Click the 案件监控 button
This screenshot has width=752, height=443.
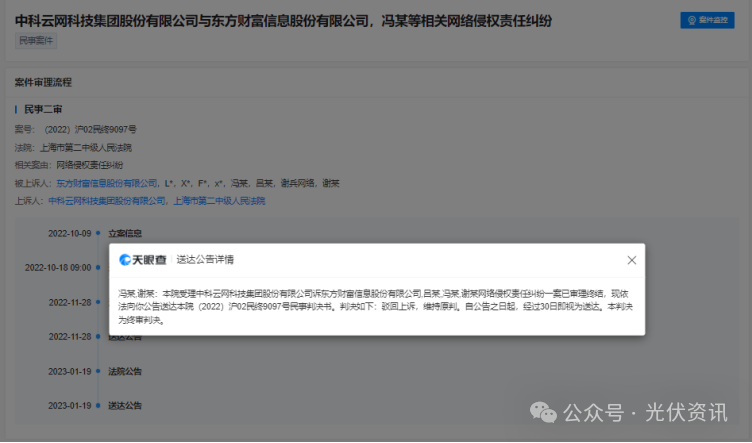[707, 20]
